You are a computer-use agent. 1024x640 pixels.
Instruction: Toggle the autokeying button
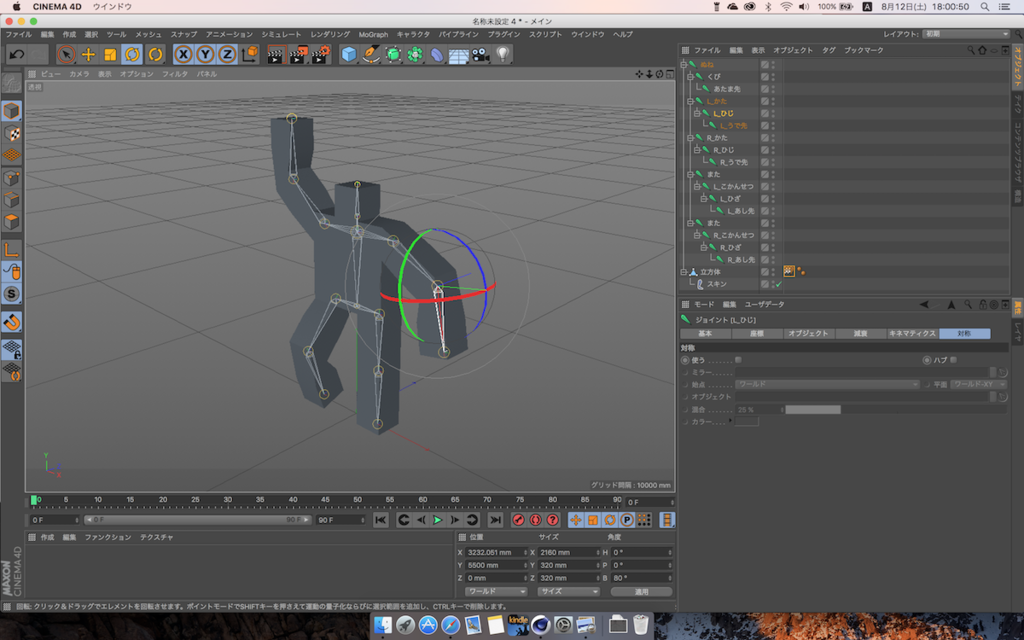coord(536,520)
